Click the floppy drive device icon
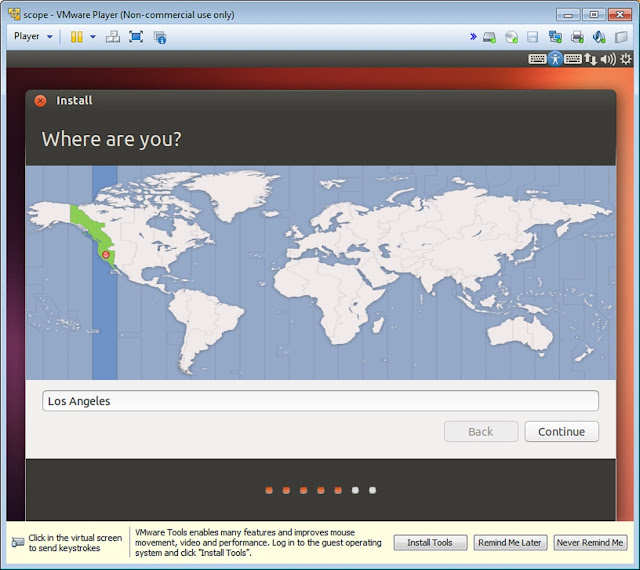The height and width of the screenshot is (570, 640). (x=533, y=37)
